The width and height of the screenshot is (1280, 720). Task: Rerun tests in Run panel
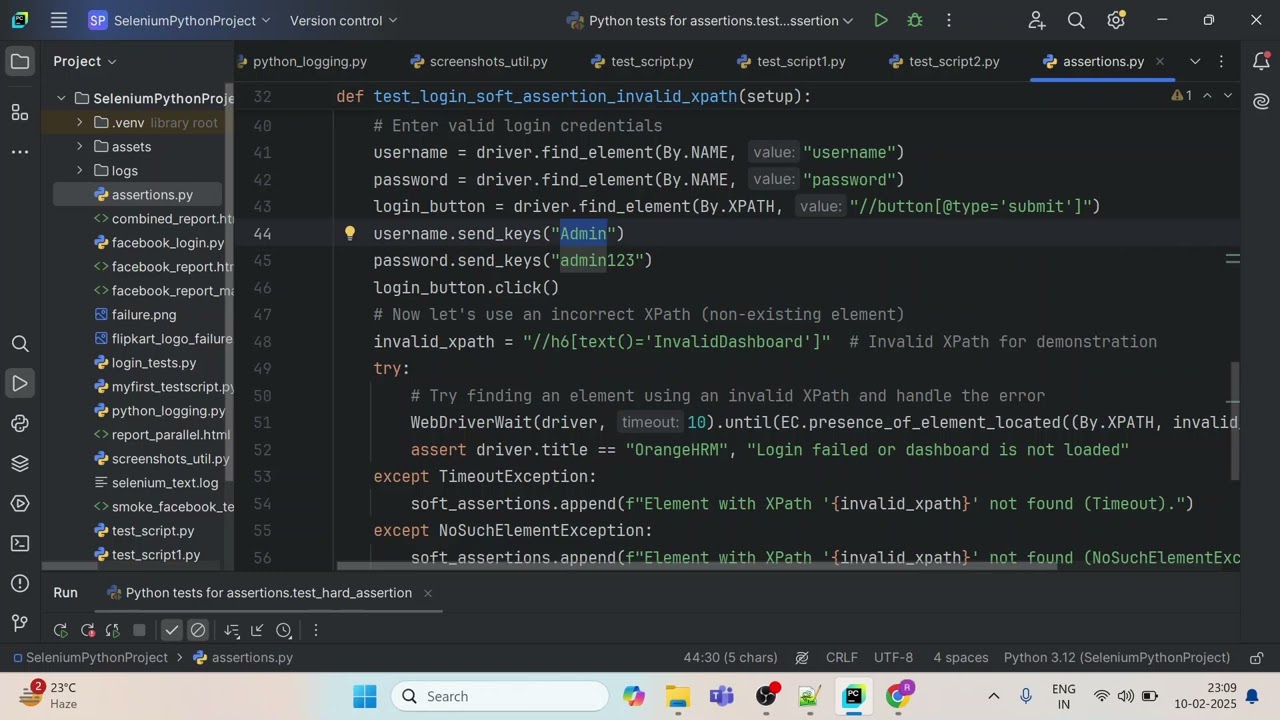tap(60, 630)
